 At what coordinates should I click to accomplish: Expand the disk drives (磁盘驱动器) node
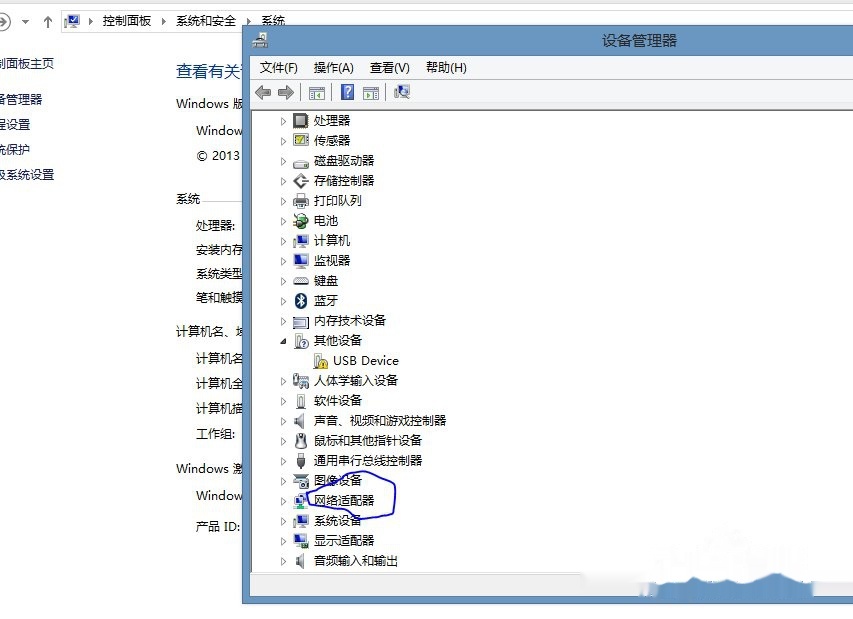[x=284, y=161]
